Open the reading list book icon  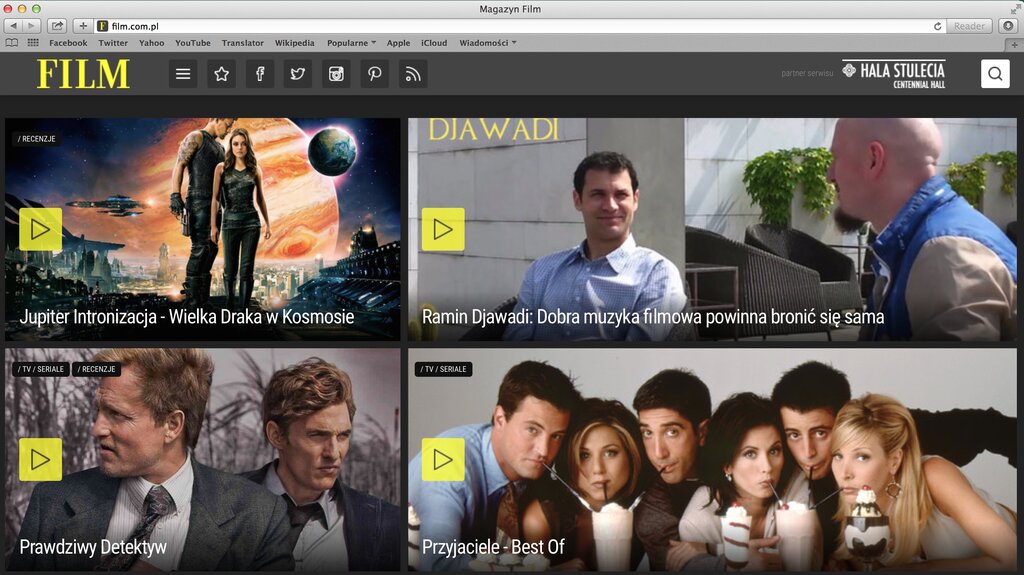tap(12, 43)
